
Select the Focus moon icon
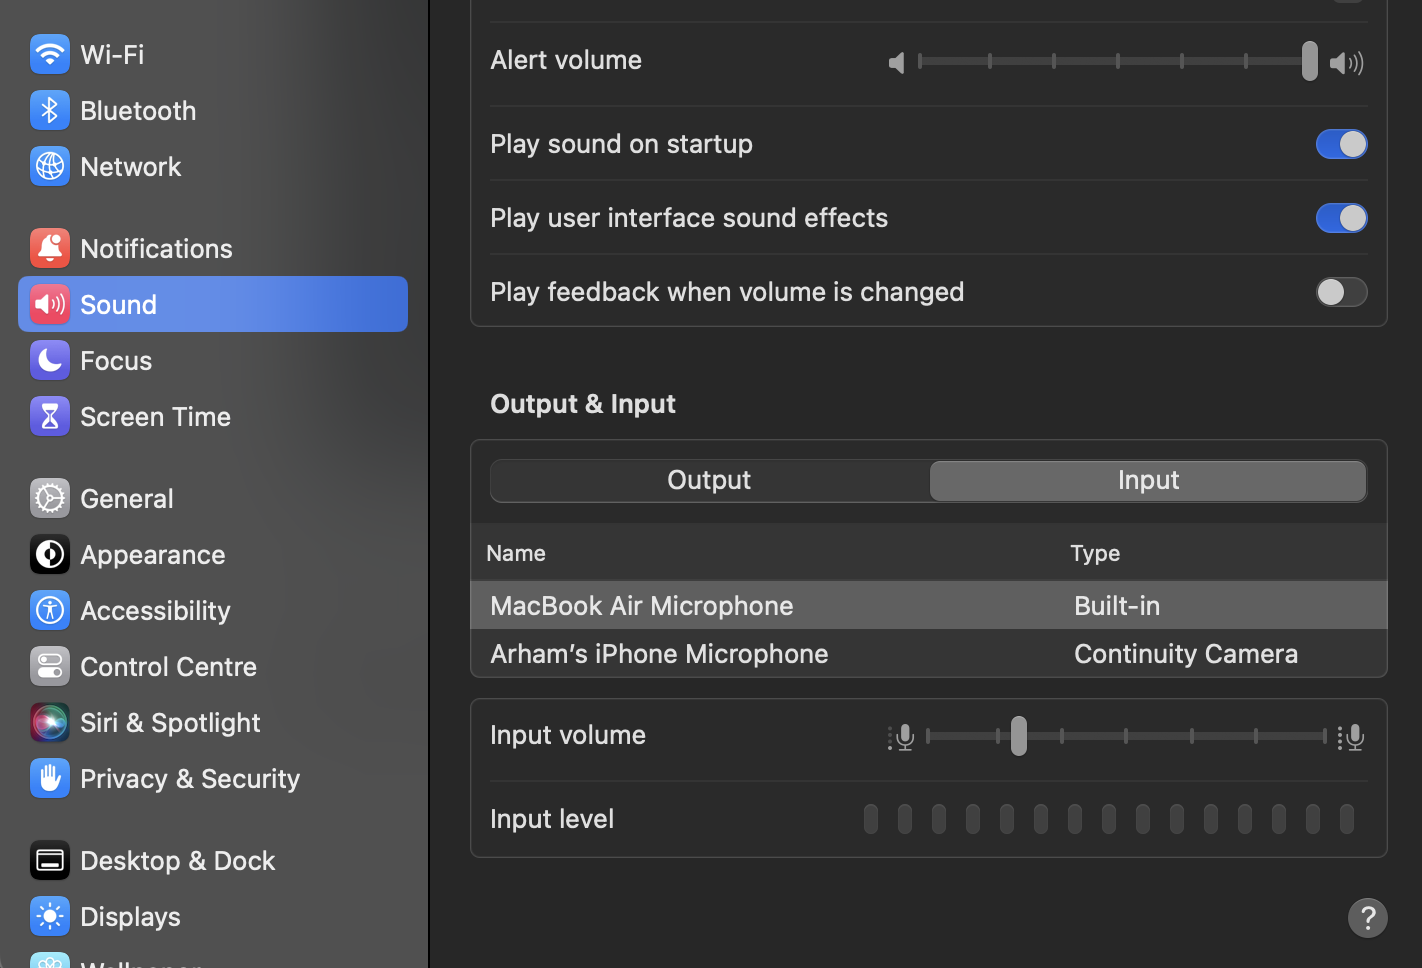pos(50,360)
